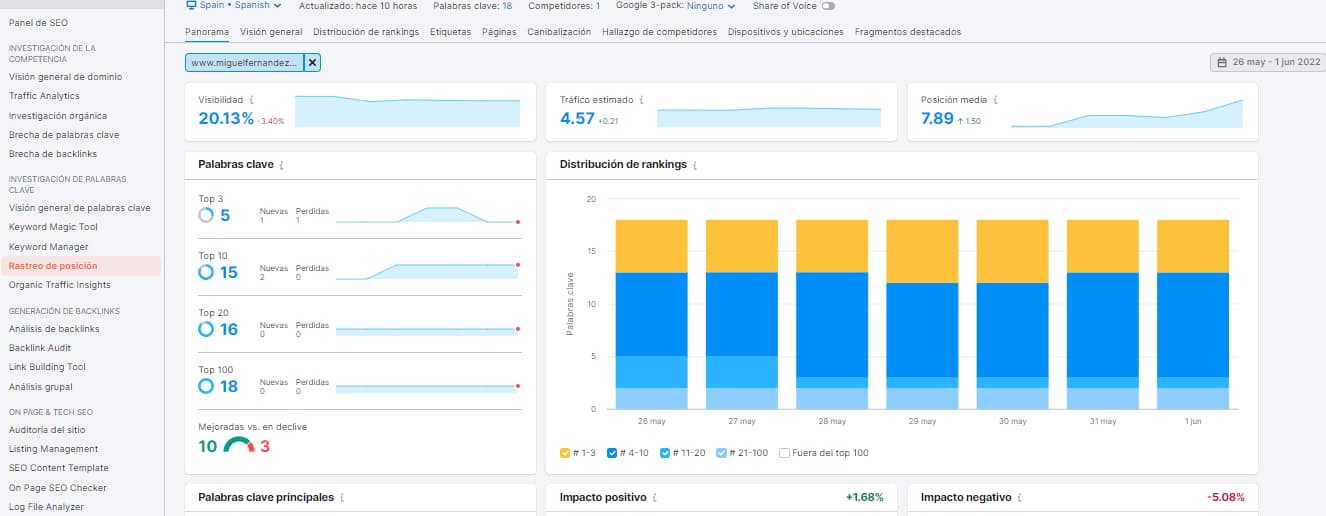Click the light blue # 21-100 segment of 29 may bar
Image resolution: width=1326 pixels, height=516 pixels.
click(922, 398)
